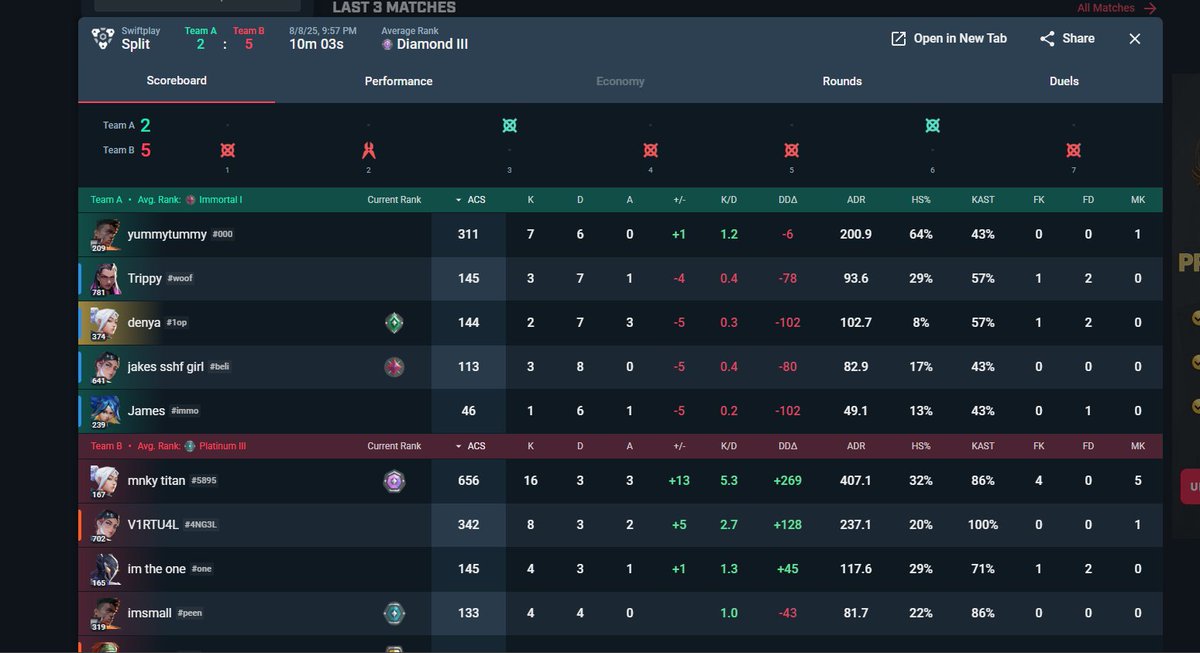Click the Share icon
Viewport: 1200px width, 653px height.
1047,38
